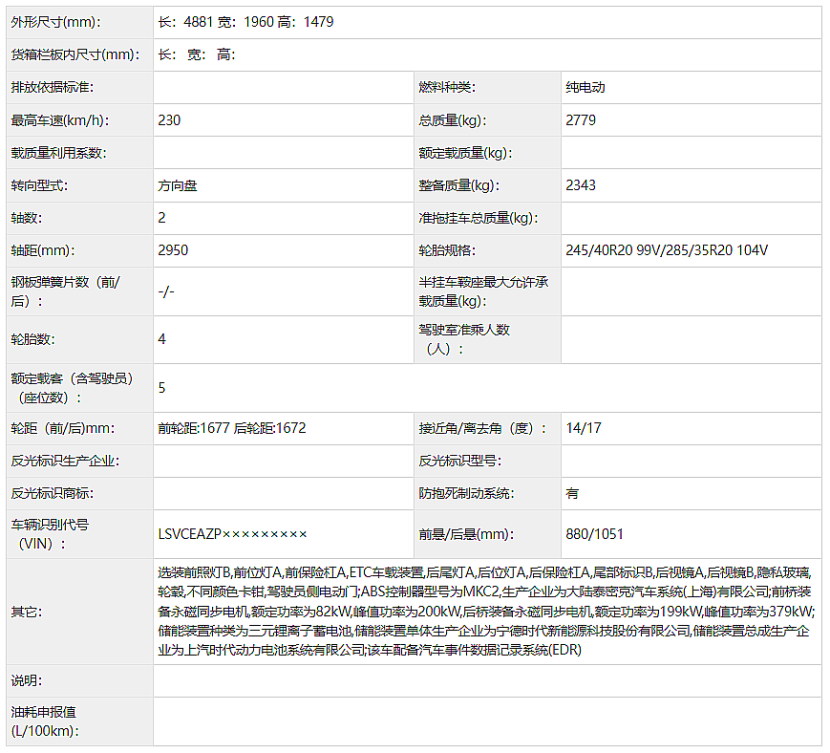The width and height of the screenshot is (830, 753).
Task: Click the 前悬/后悬(mm) label
Action: [x=466, y=534]
